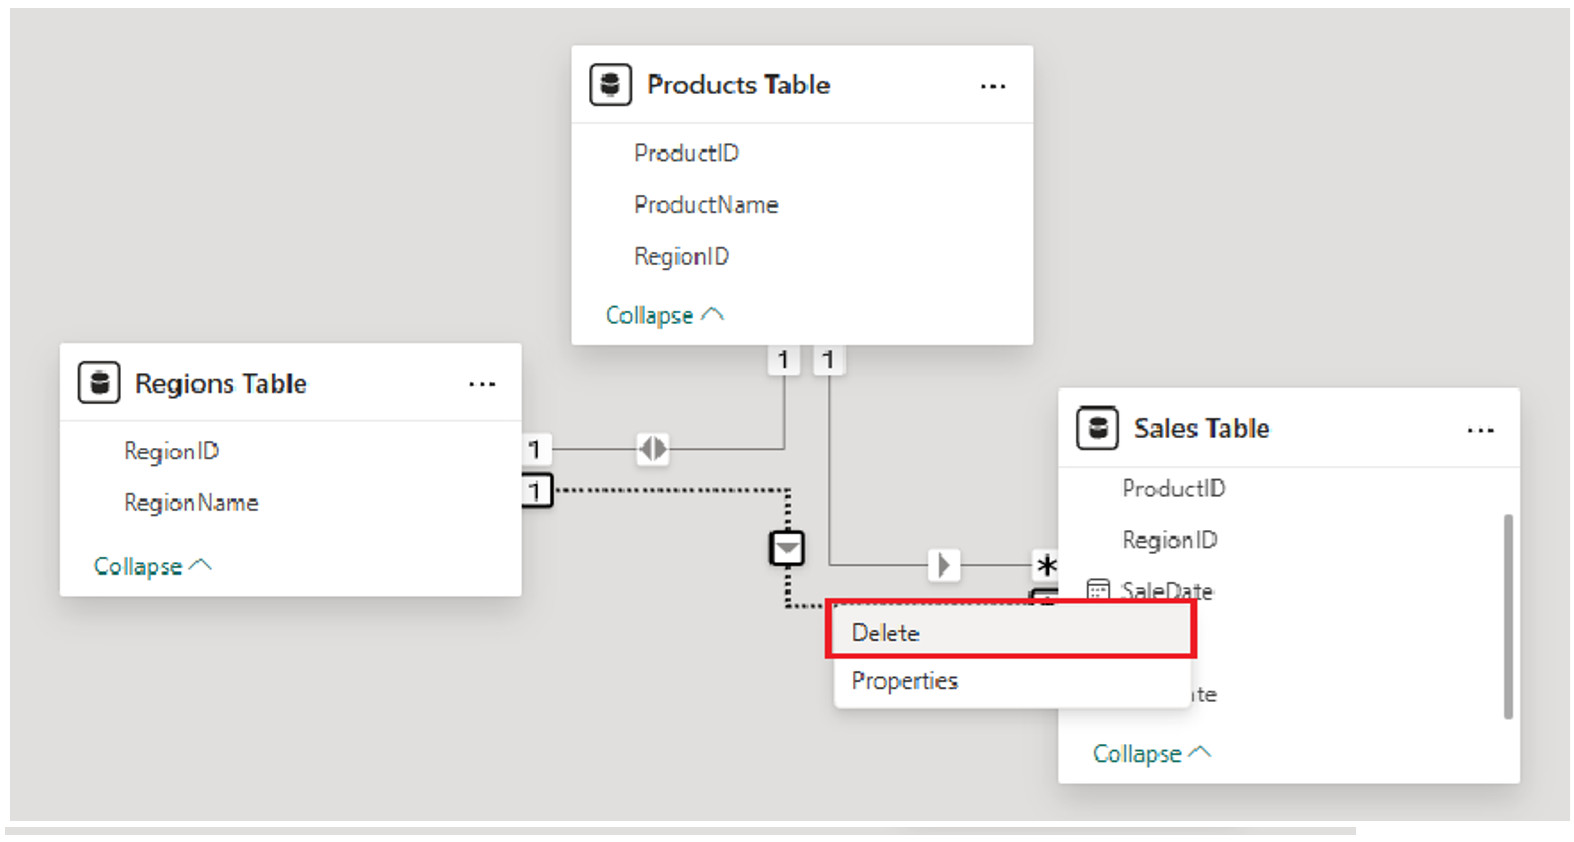Click the SaleDate calendar field icon

1098,590
